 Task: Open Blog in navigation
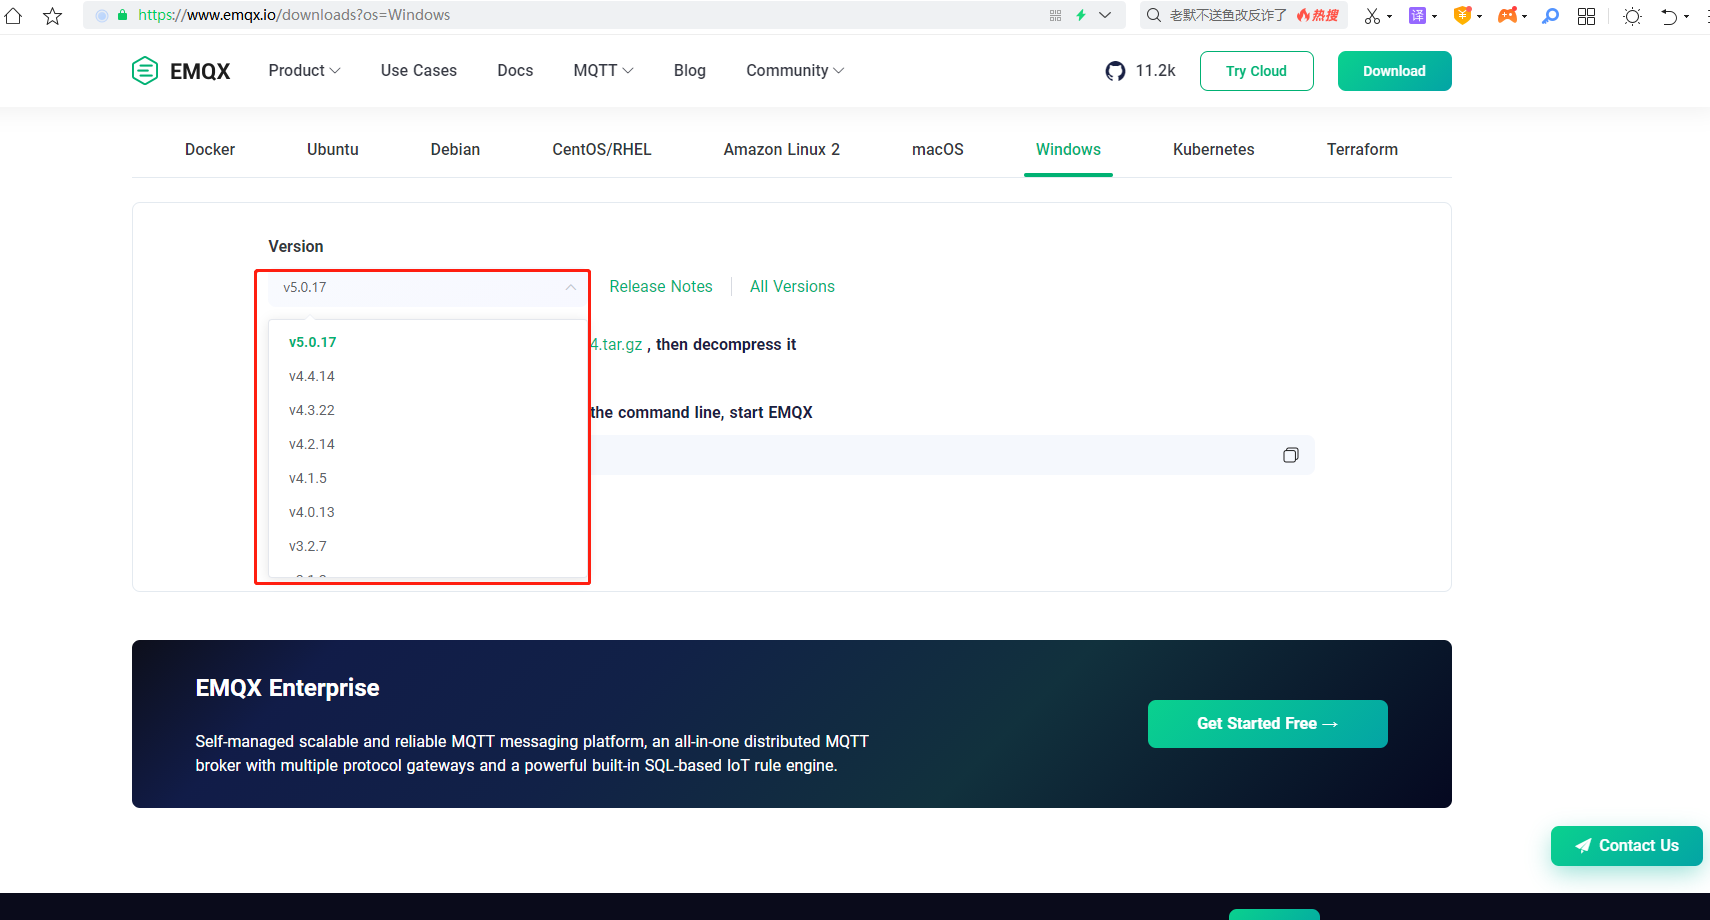tap(690, 71)
